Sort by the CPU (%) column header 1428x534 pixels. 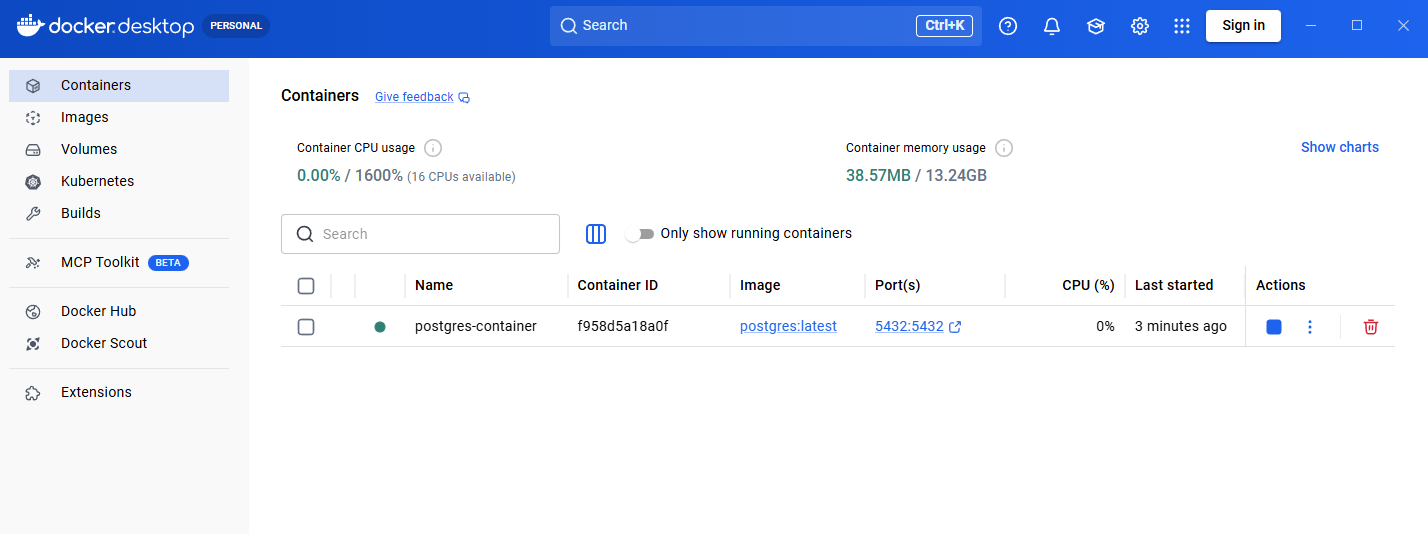click(x=1088, y=285)
